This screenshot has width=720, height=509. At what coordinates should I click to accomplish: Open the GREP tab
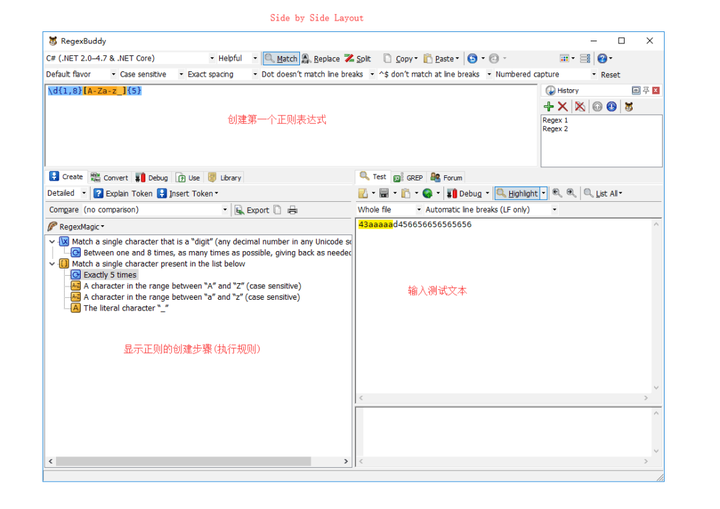click(408, 178)
